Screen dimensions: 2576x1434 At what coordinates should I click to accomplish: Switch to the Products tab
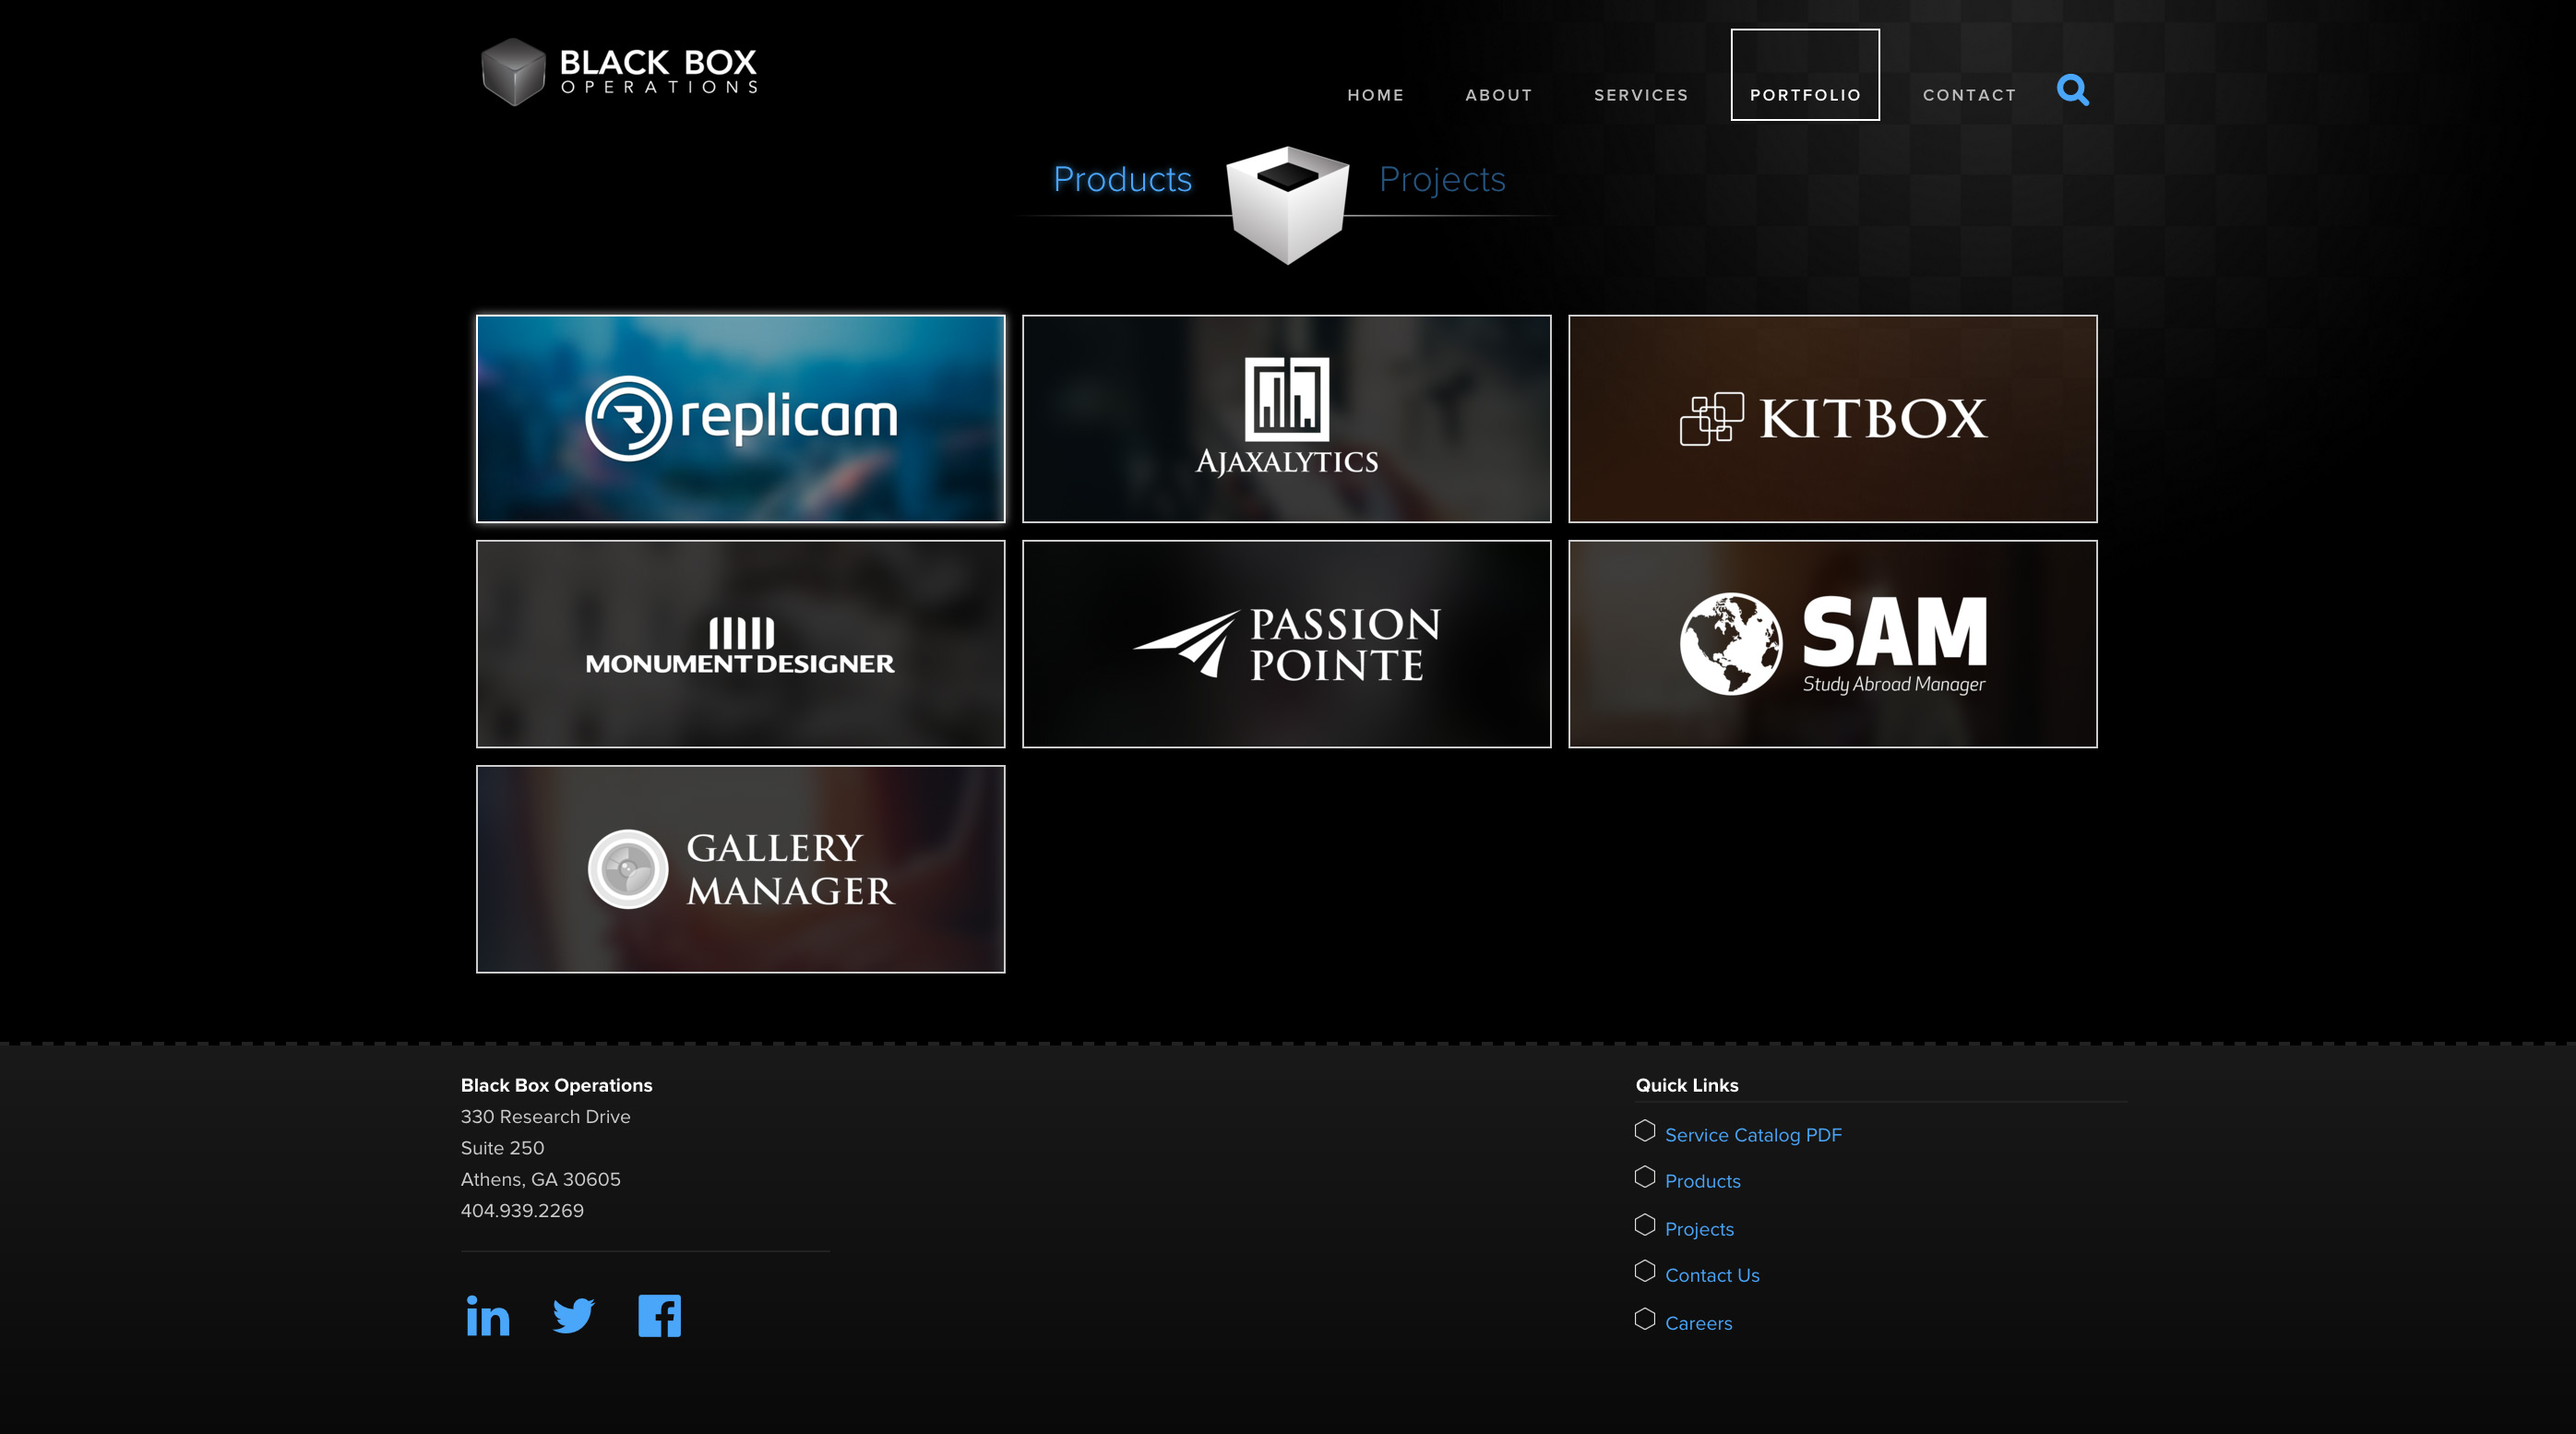point(1122,179)
